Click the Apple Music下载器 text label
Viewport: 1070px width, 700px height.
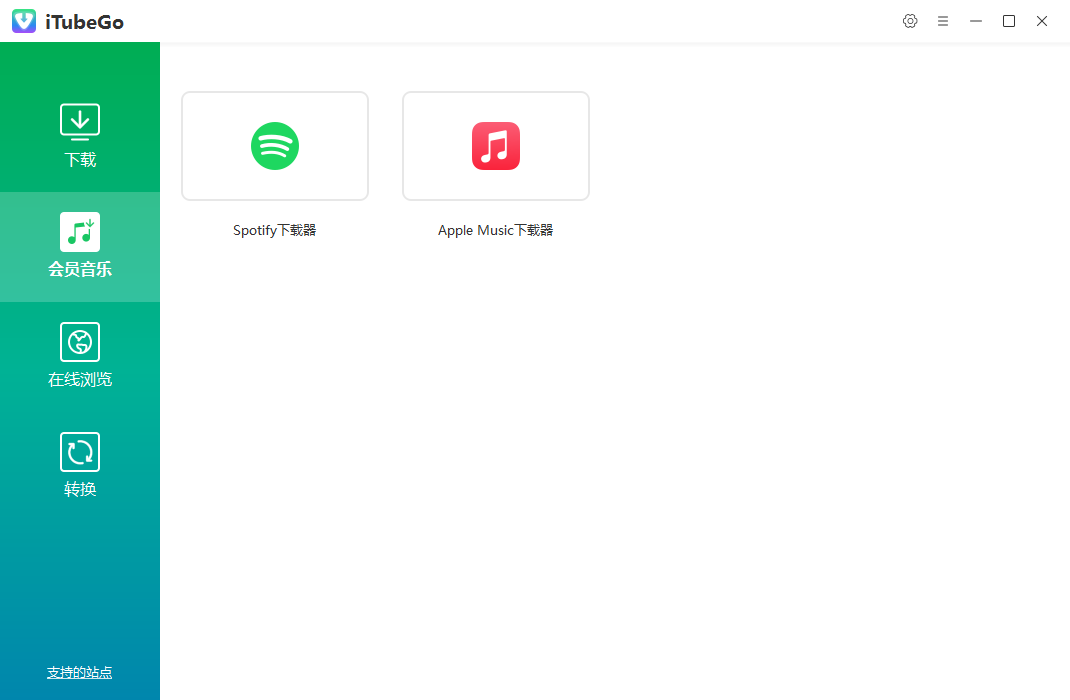click(496, 230)
